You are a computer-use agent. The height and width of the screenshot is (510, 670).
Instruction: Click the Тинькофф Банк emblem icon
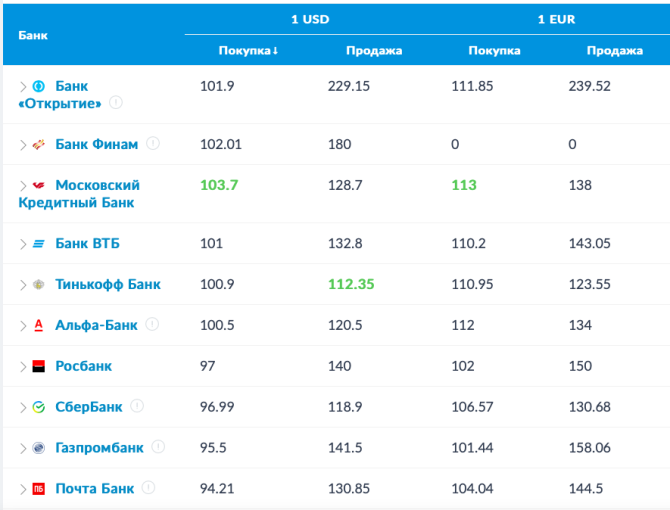tap(39, 284)
